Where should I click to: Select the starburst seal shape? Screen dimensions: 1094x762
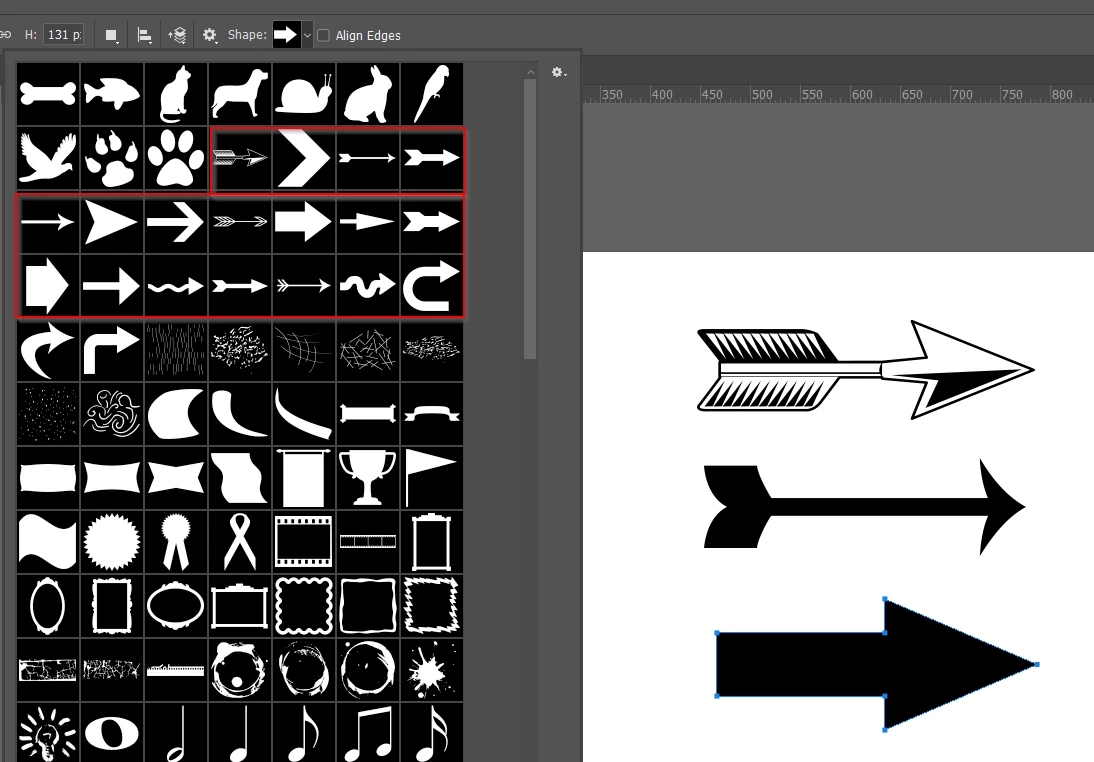point(112,541)
